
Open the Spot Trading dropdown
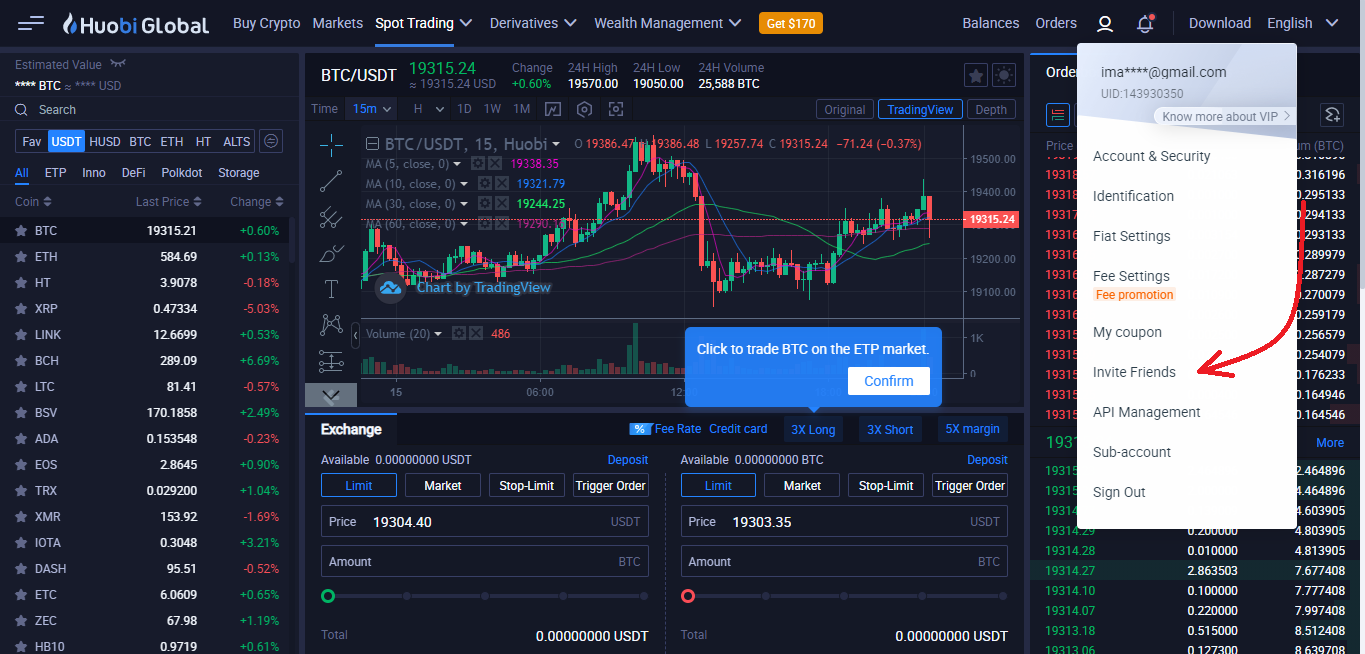(x=424, y=23)
